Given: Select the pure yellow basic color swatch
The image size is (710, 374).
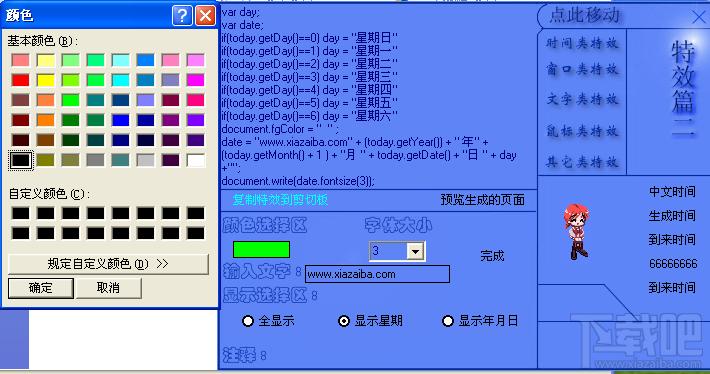Looking at the screenshot, I should pos(46,80).
